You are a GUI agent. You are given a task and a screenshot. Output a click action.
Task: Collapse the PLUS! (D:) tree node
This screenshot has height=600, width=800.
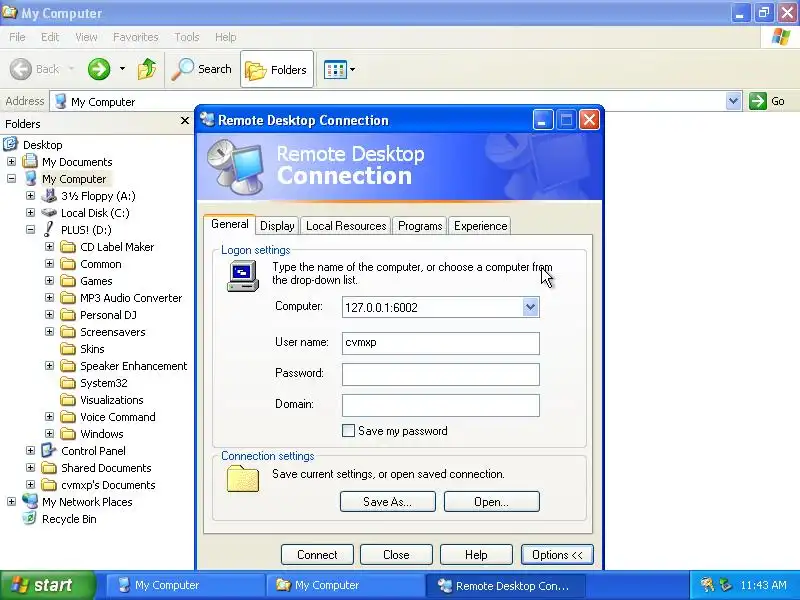[x=30, y=230]
